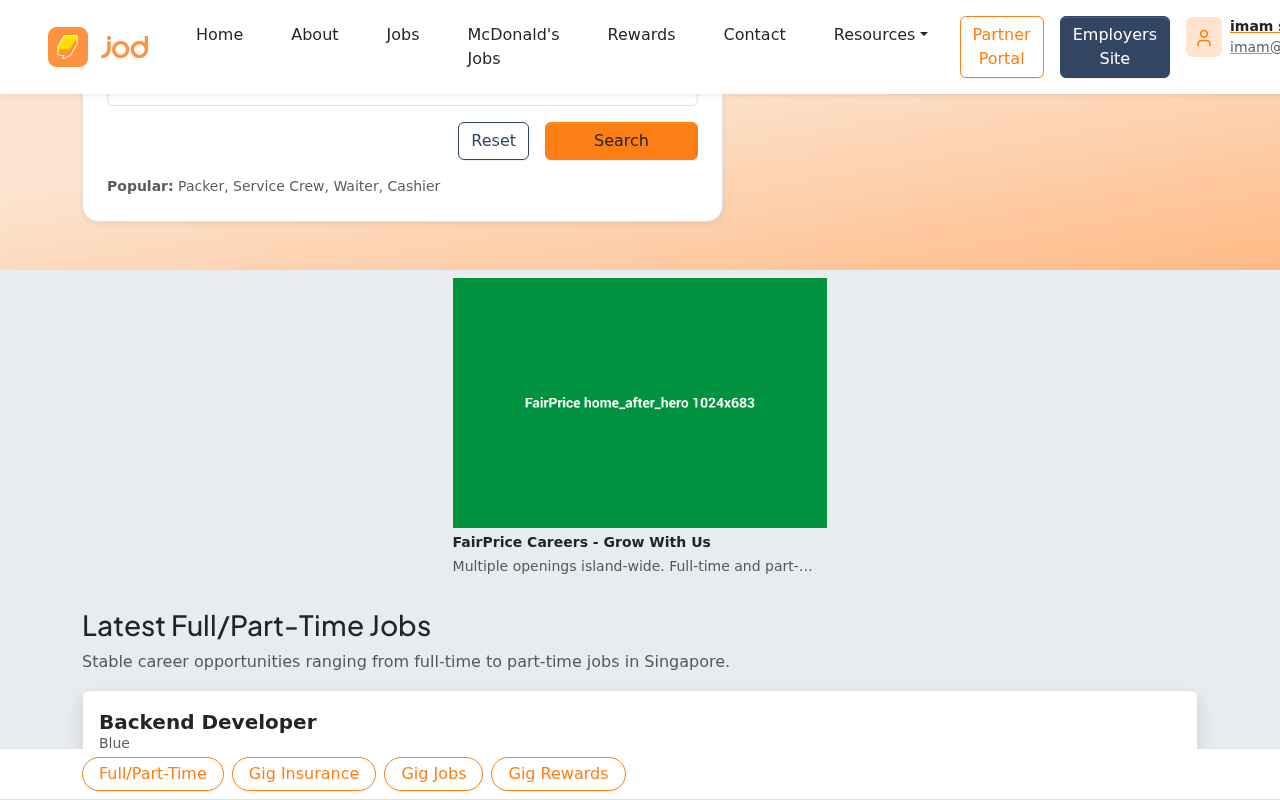Open the Contact page

754,35
